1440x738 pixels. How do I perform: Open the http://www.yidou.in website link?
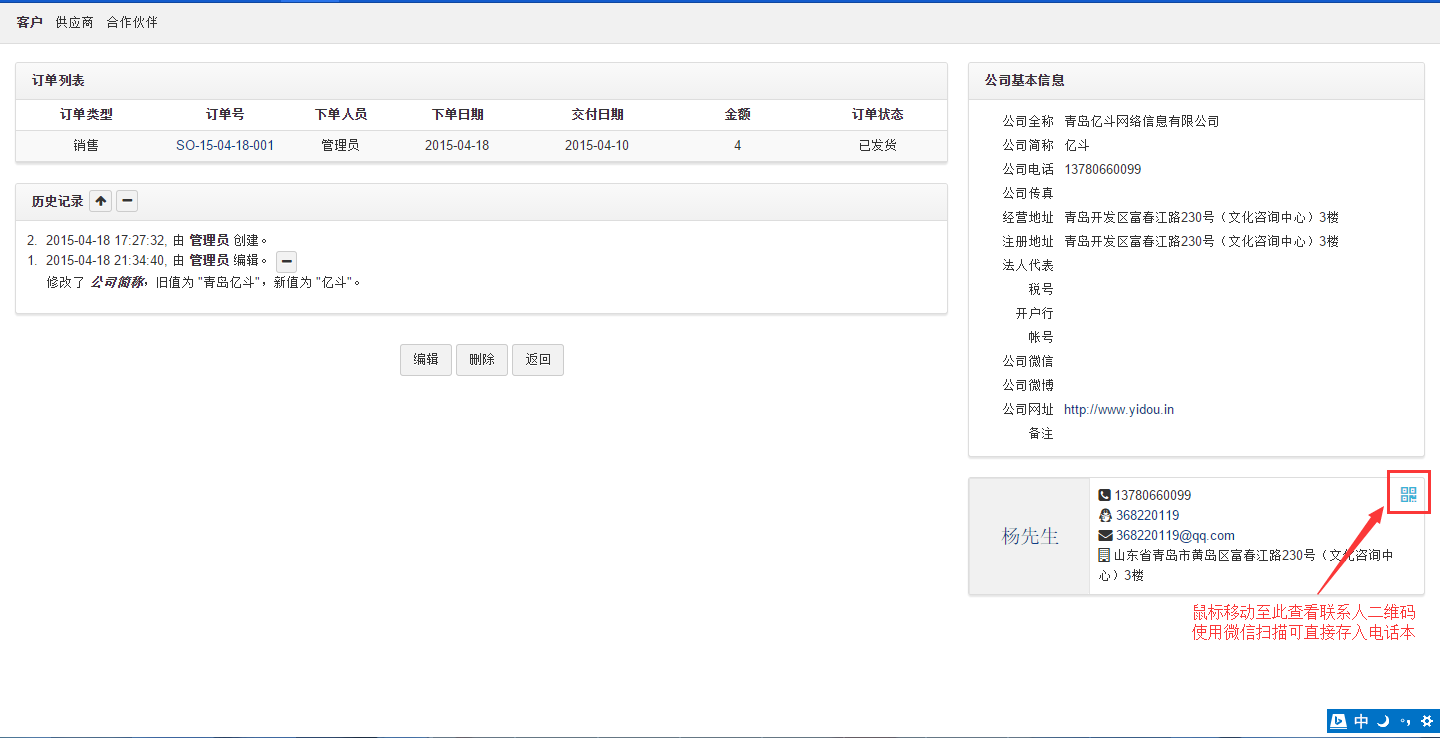pyautogui.click(x=1118, y=409)
